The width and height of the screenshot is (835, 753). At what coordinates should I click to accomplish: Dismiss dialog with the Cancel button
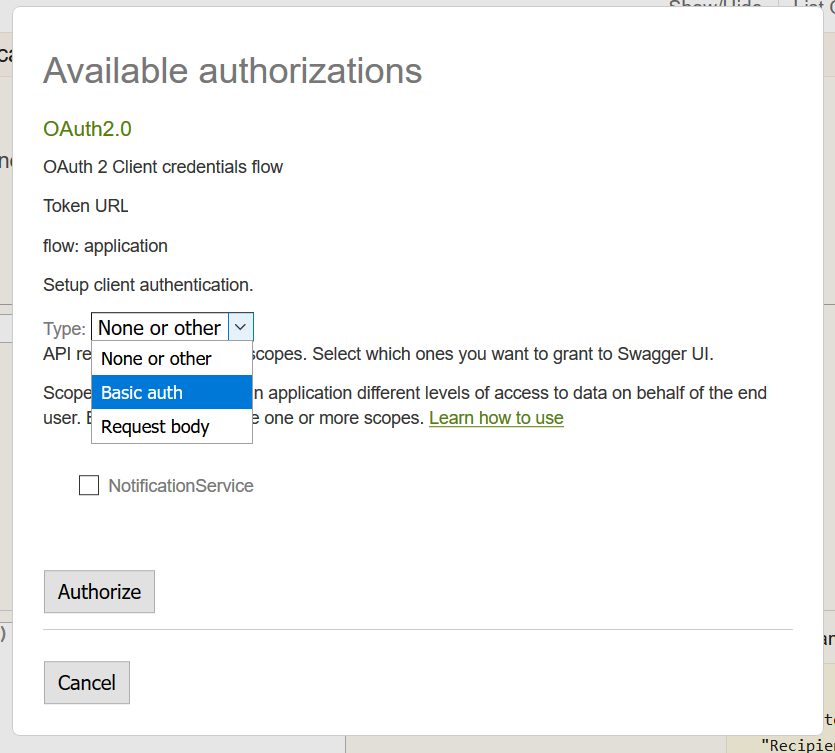tap(87, 683)
